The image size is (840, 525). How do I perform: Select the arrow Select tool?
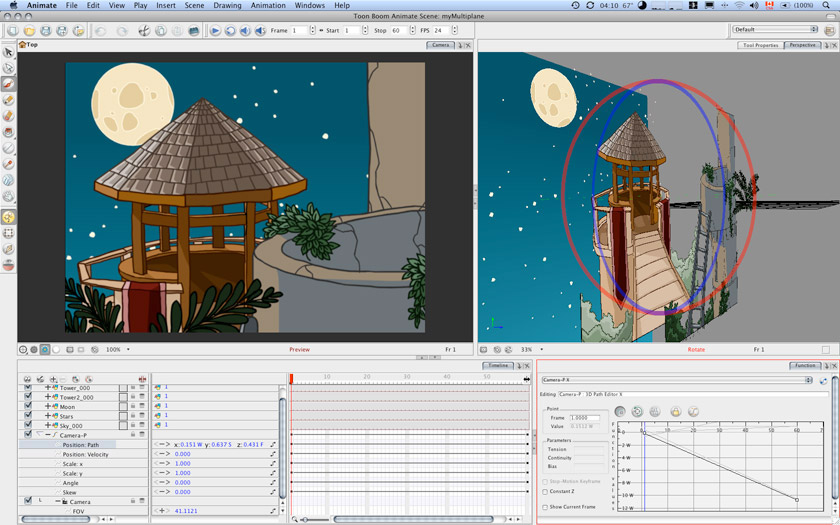9,52
